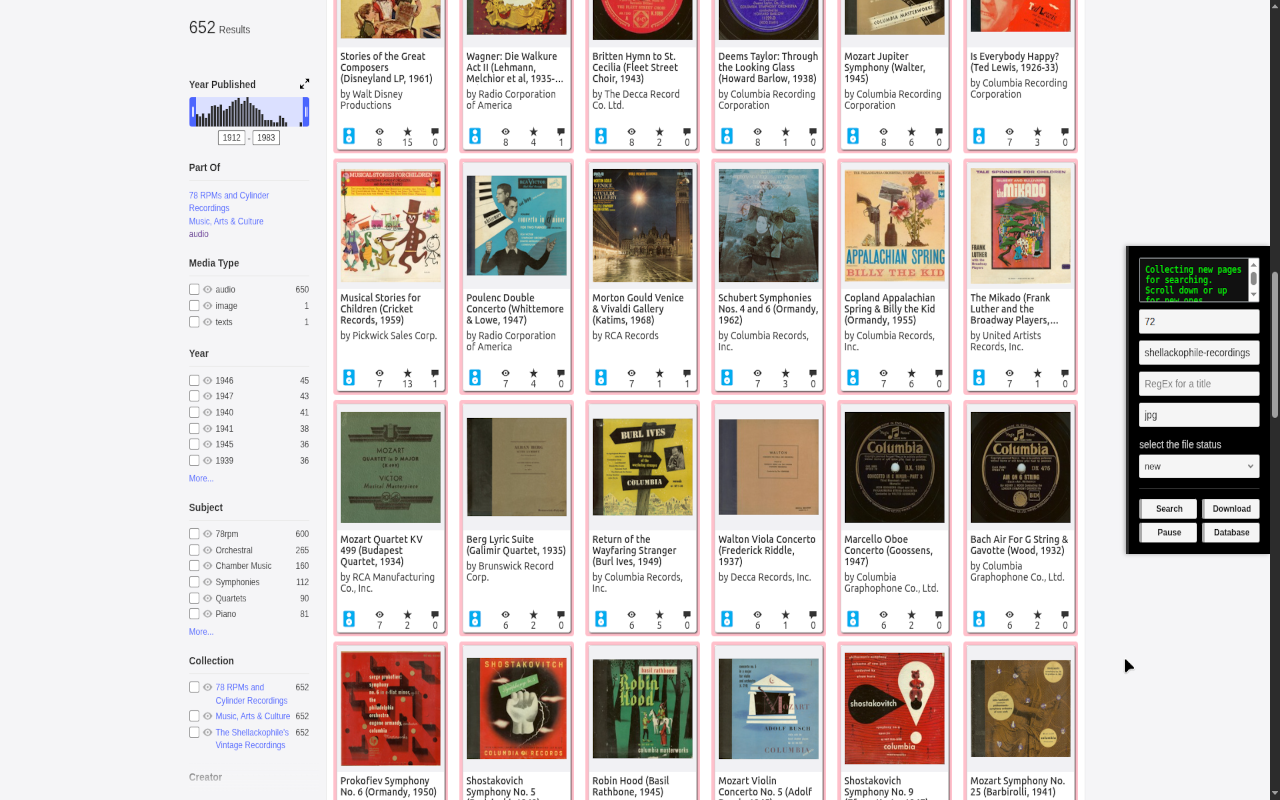Open the audio link under Part Of
Screen dimensions: 1280x800
tap(199, 234)
